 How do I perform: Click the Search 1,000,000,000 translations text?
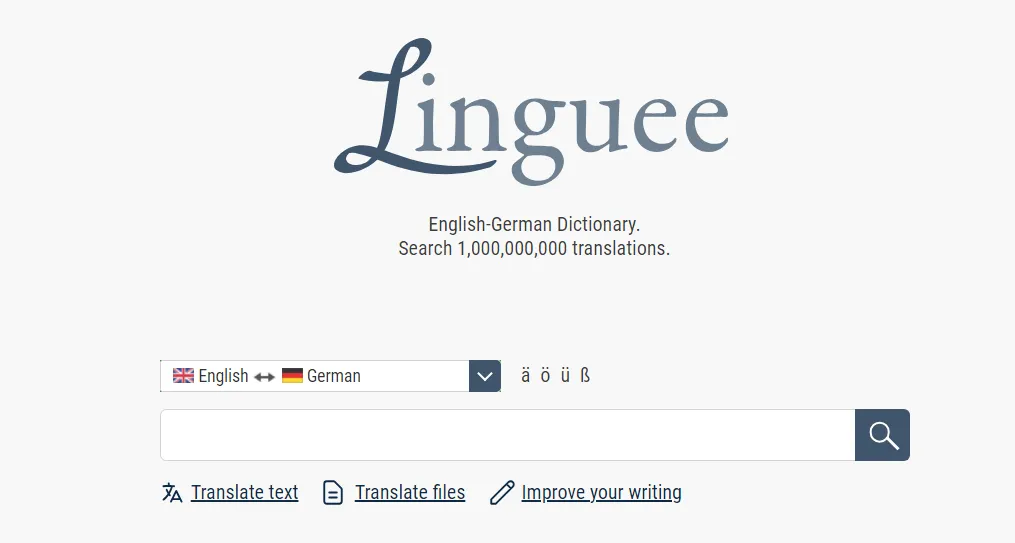click(x=534, y=248)
